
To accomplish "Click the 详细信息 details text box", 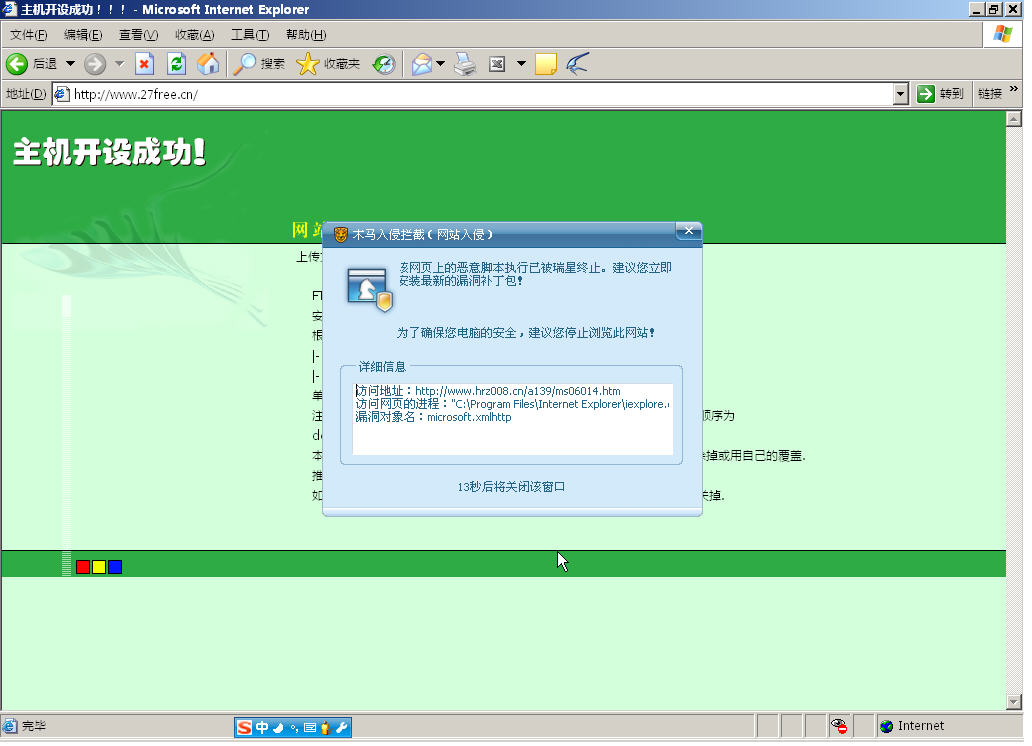I will [x=513, y=419].
